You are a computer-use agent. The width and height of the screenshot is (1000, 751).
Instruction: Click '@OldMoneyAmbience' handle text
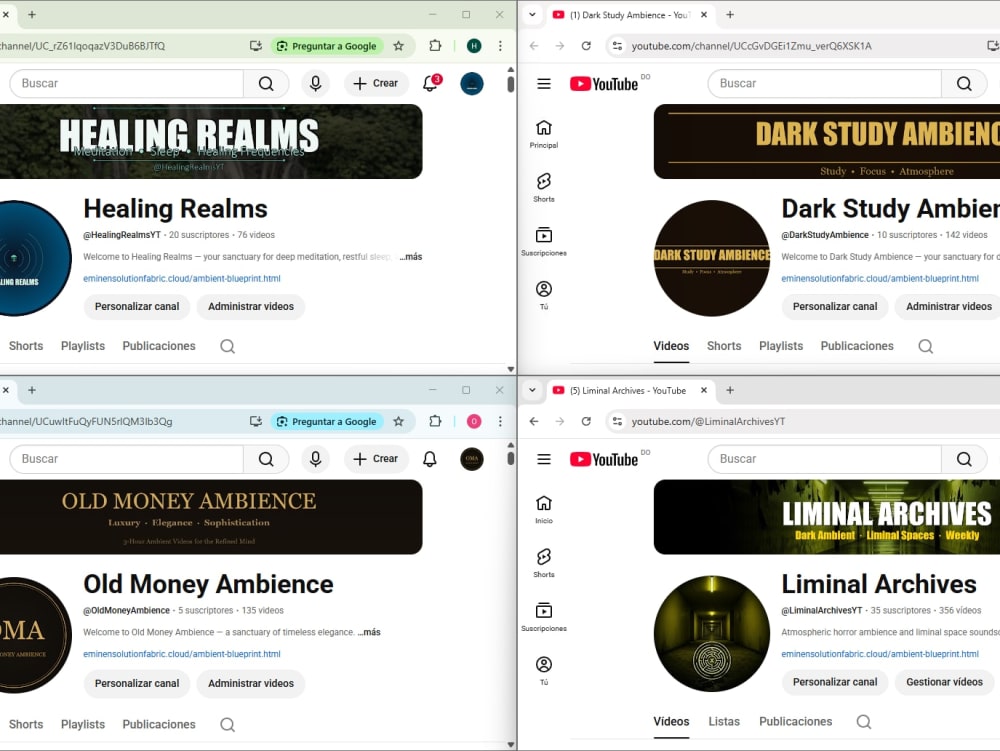tap(126, 611)
